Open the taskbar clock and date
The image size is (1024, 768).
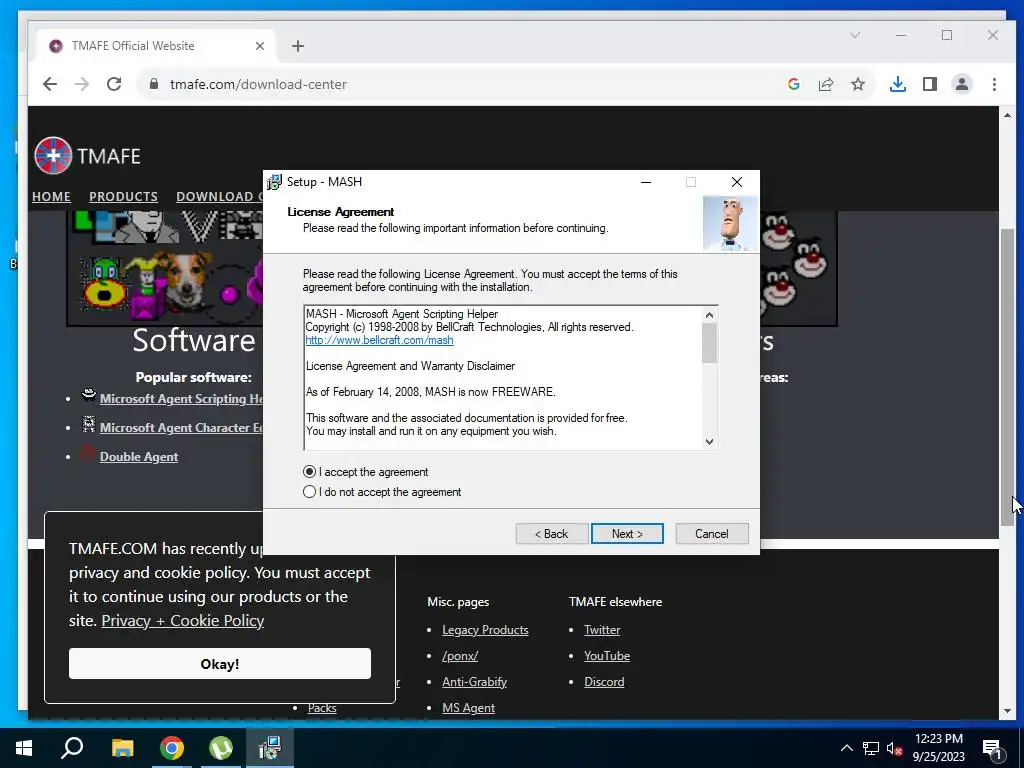point(938,748)
